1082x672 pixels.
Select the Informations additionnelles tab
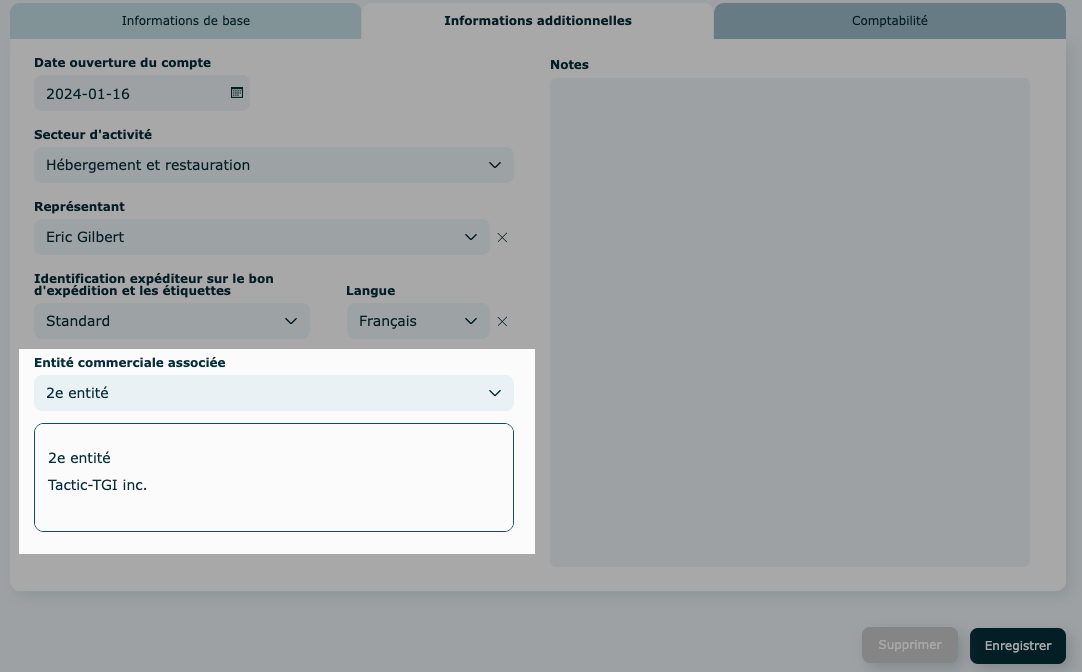pos(538,21)
